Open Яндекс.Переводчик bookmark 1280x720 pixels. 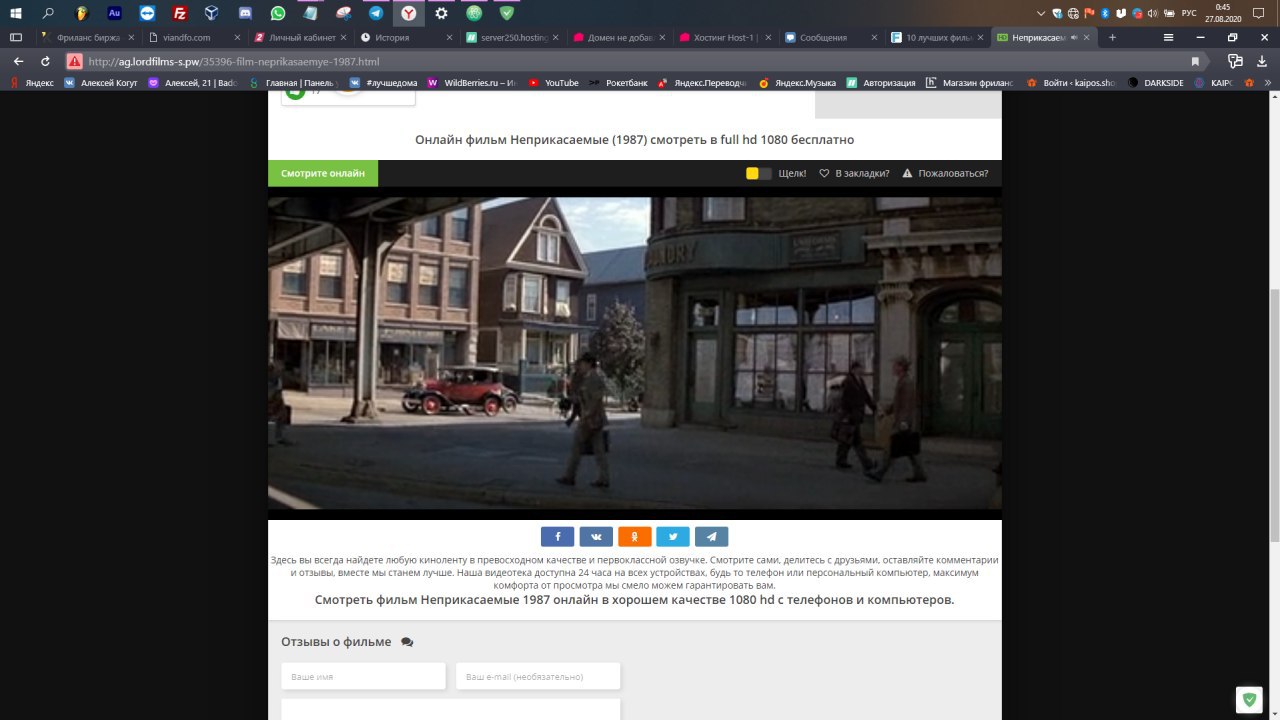pyautogui.click(x=703, y=83)
